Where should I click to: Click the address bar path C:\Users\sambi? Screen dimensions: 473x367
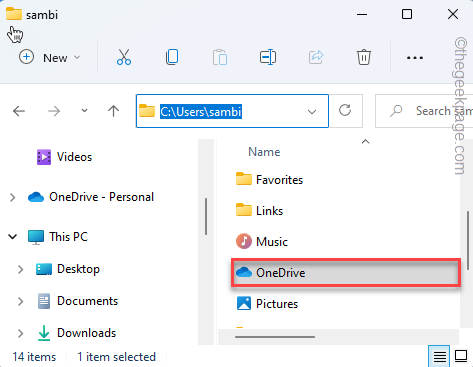201,112
